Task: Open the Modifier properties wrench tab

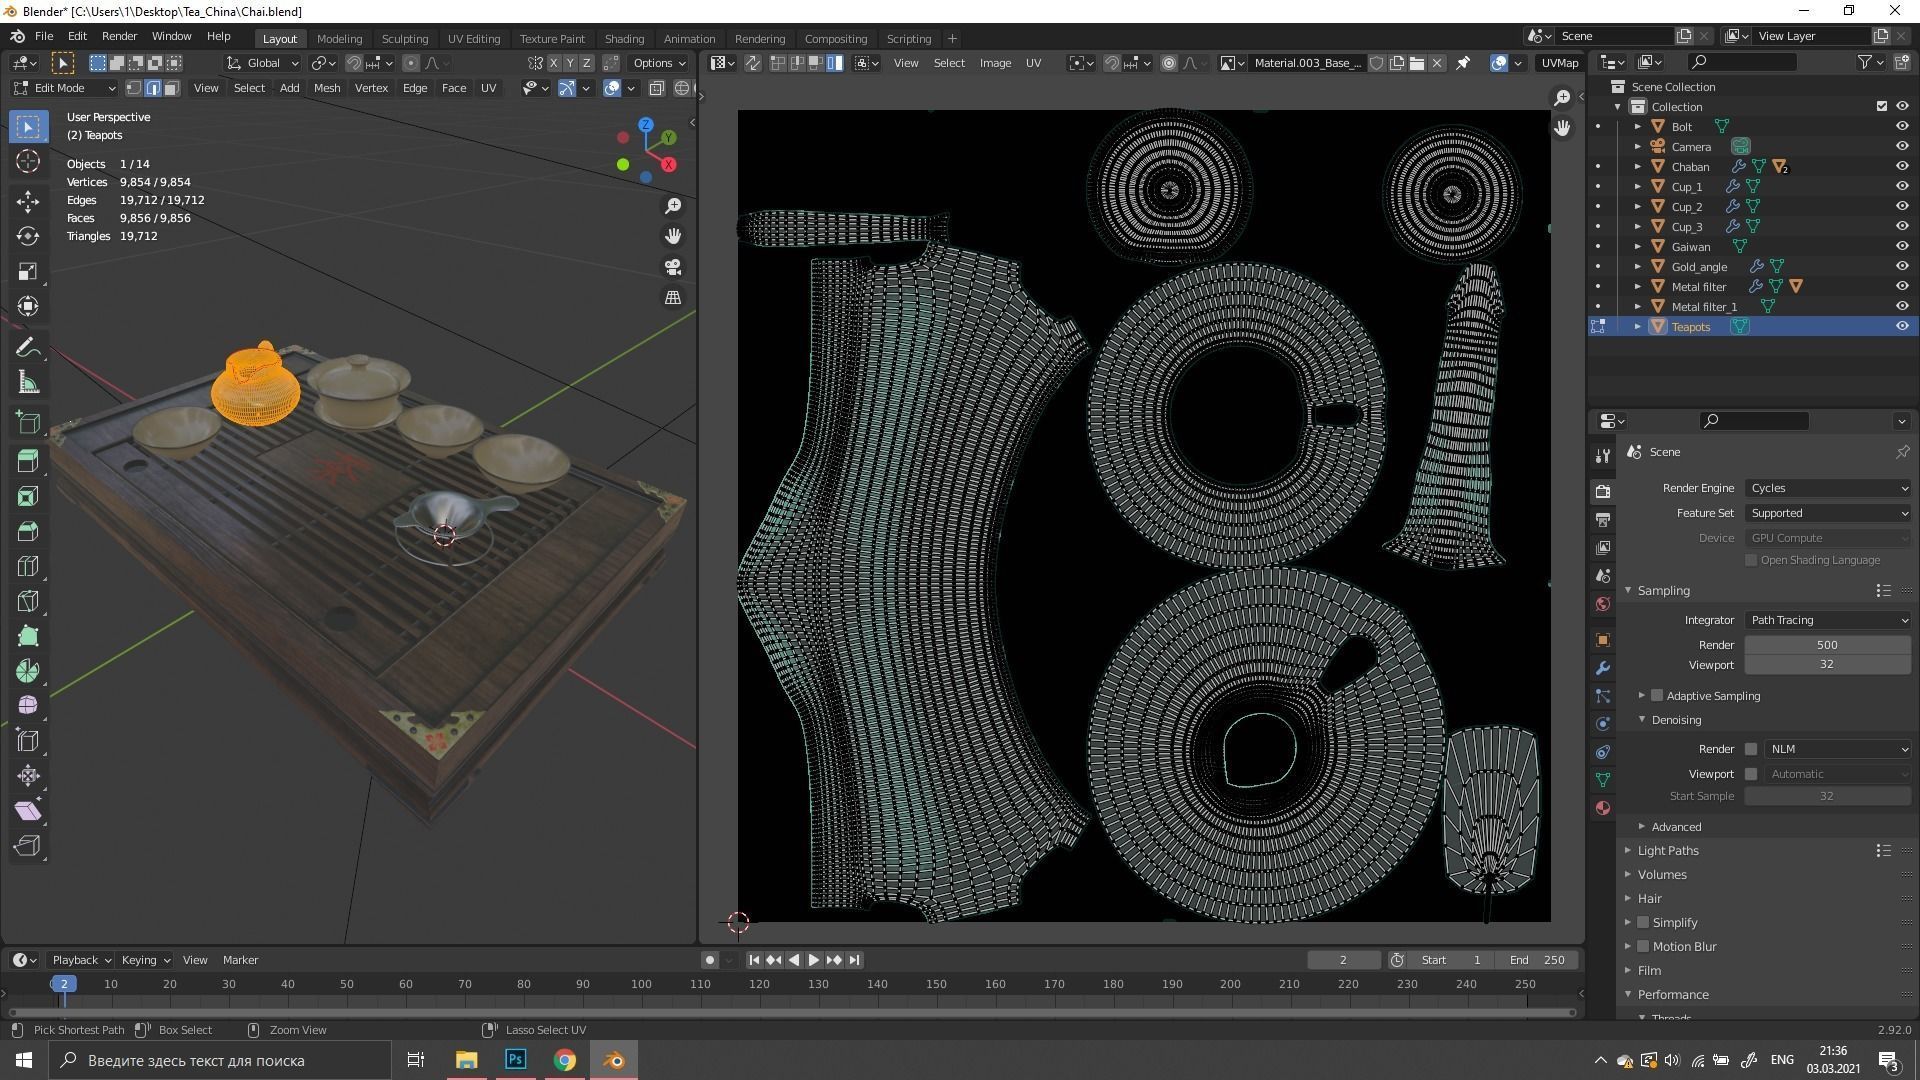Action: [1603, 668]
